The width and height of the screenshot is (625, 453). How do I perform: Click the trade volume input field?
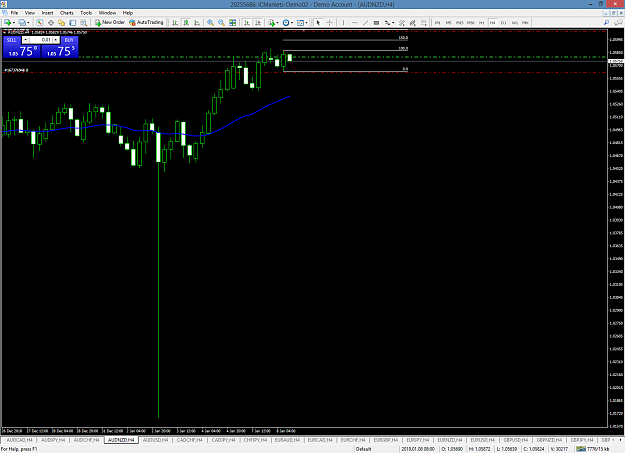coord(41,40)
